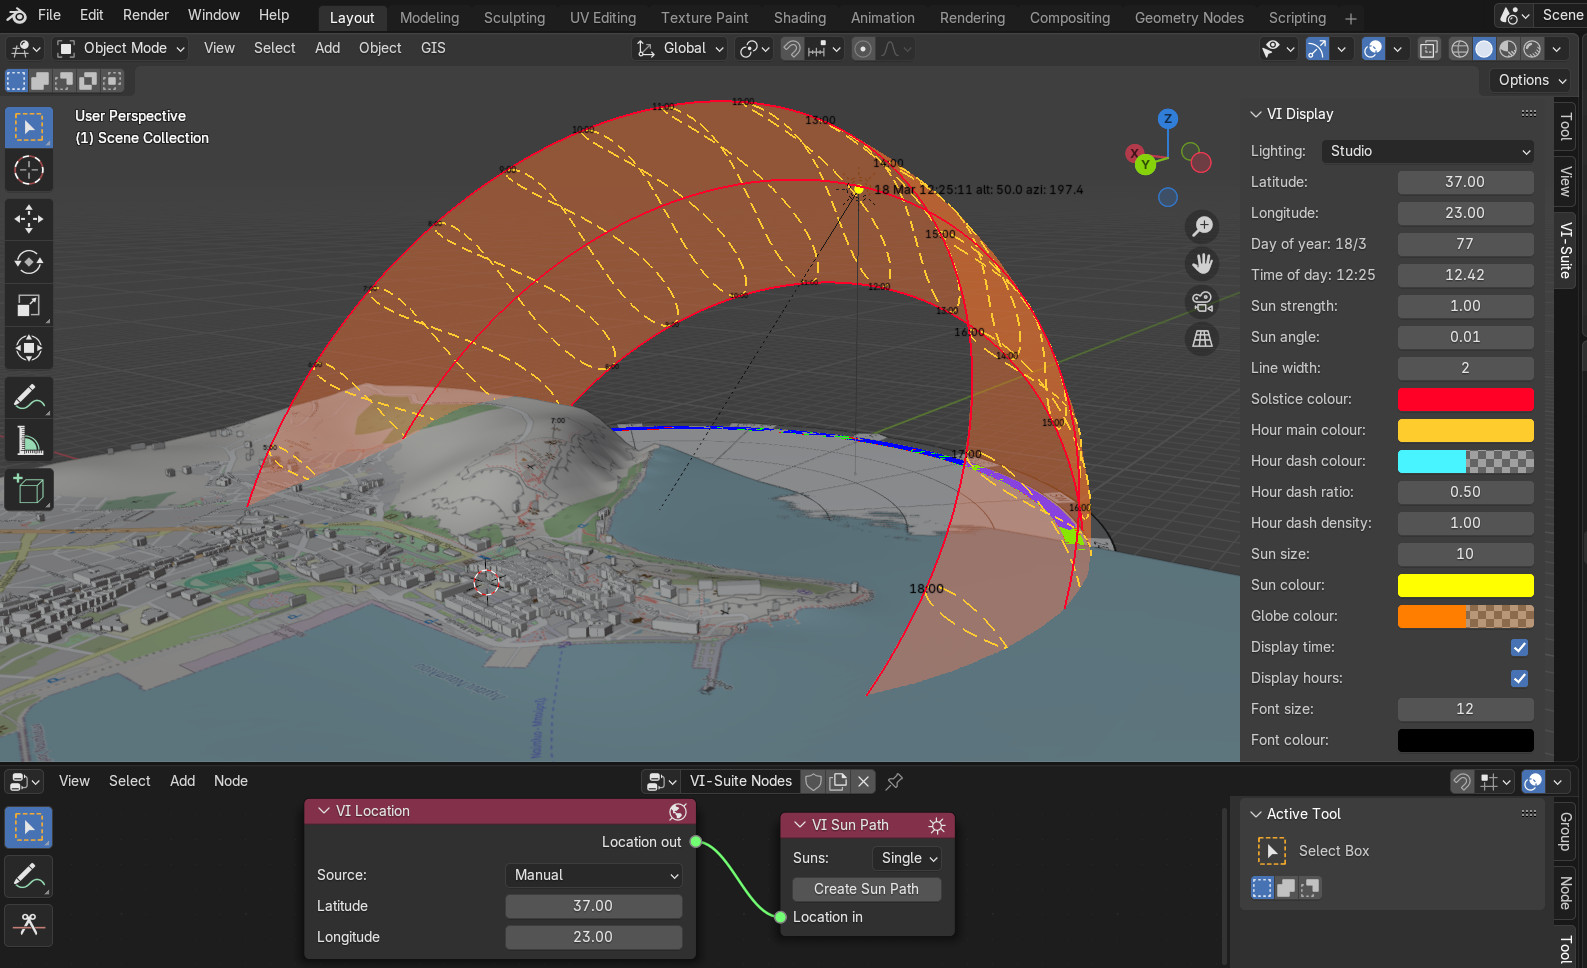Switch to the Geometry Nodes workspace tab
This screenshot has height=968, width=1587.
click(1188, 18)
